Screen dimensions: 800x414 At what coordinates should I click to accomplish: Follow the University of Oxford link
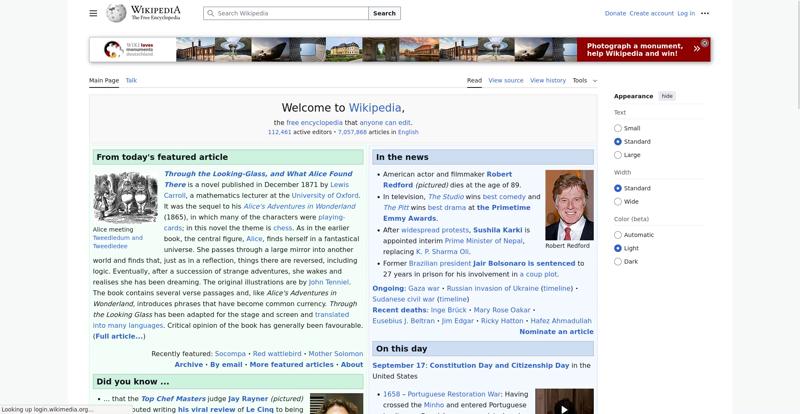[325, 195]
